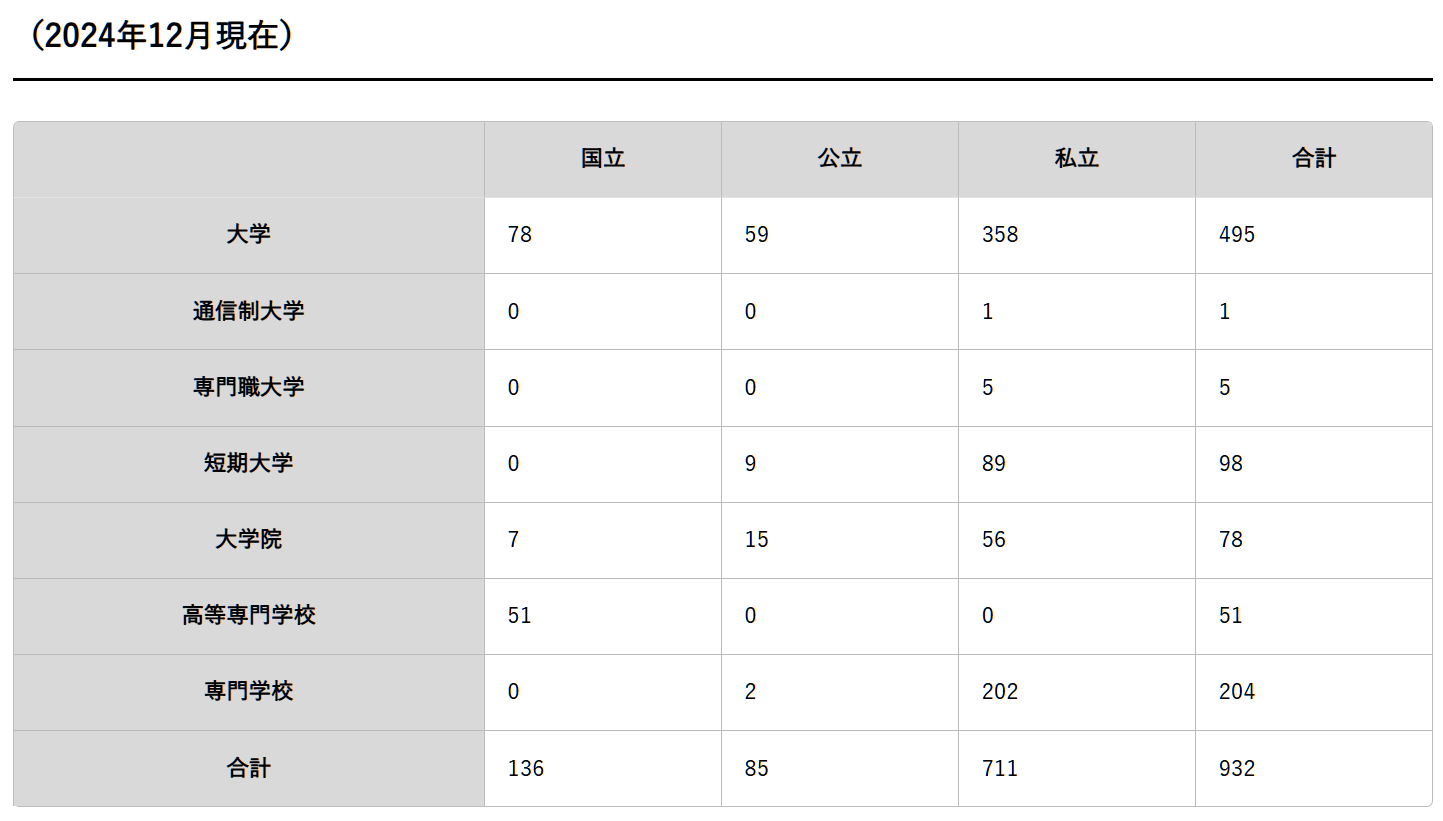Select the 専門職大学 row label
Viewport: 1443px width, 821px height.
click(x=249, y=387)
